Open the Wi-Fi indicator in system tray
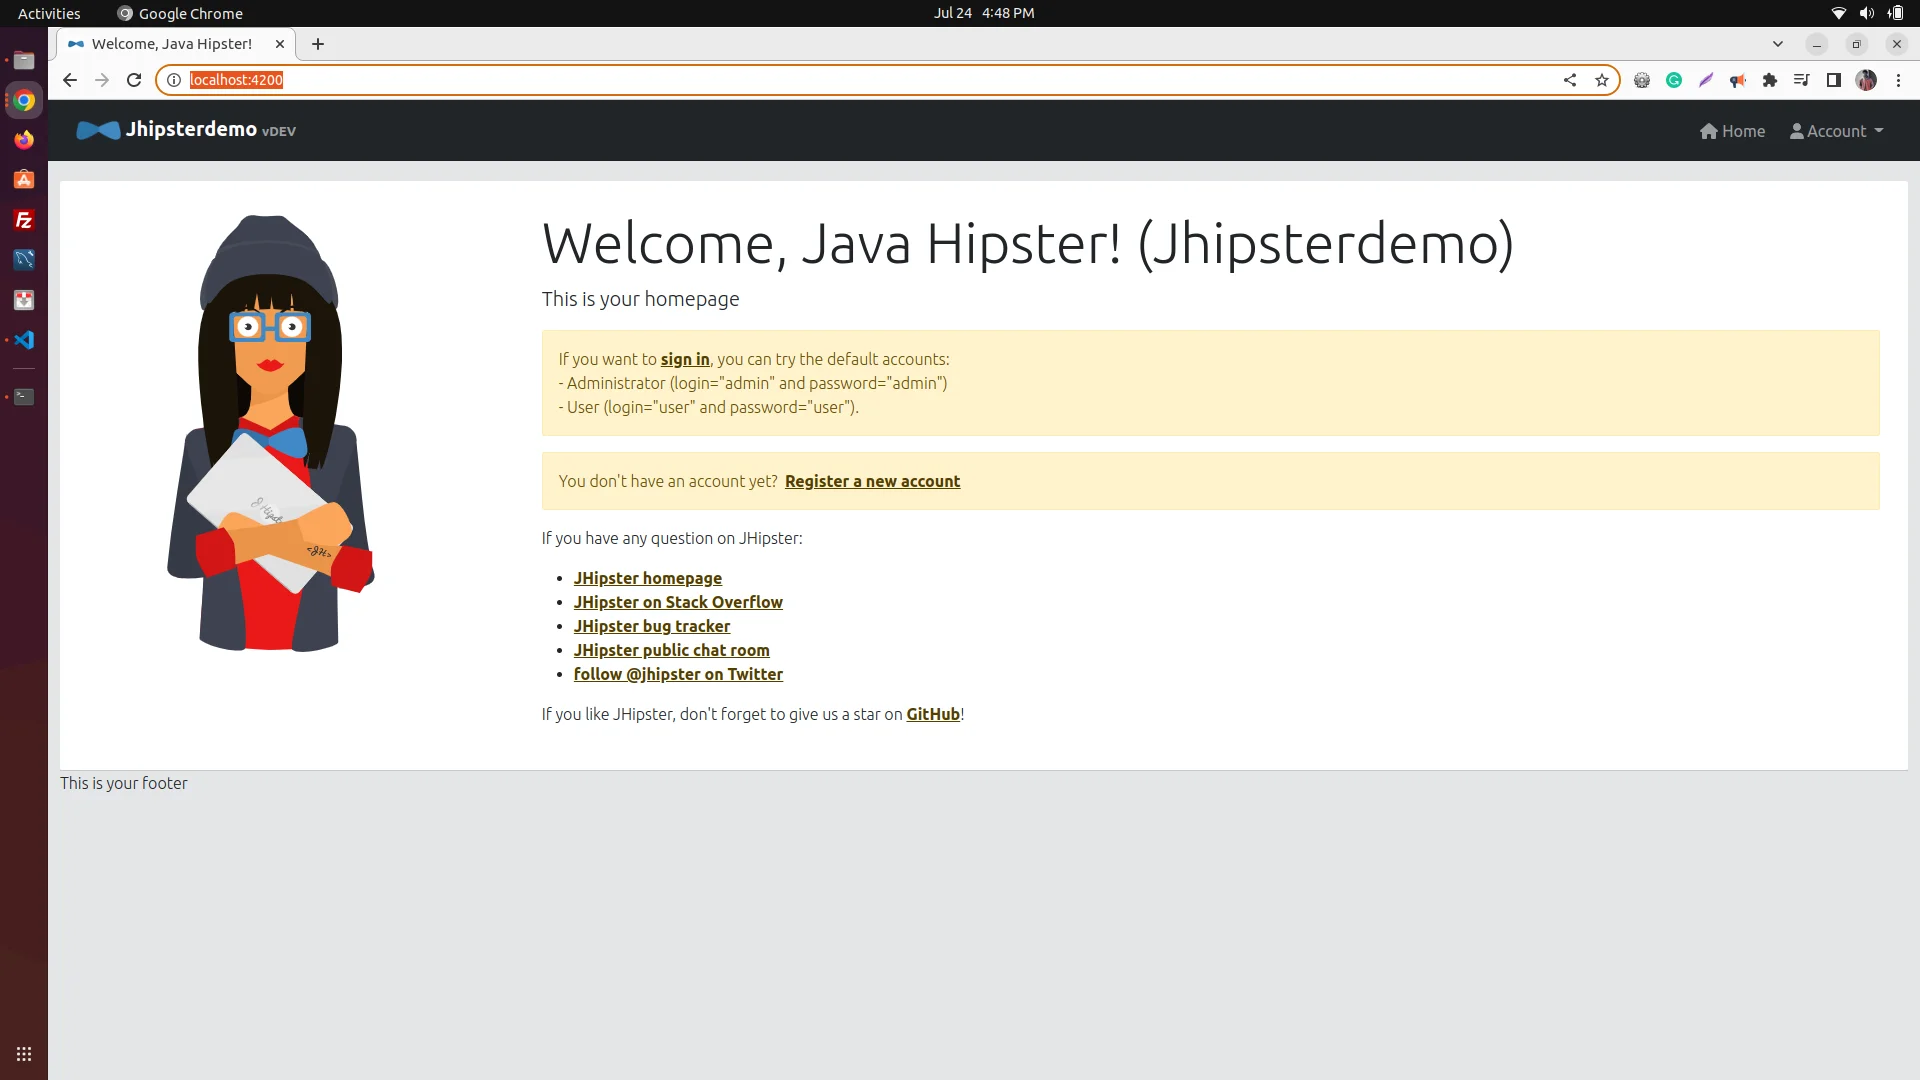The width and height of the screenshot is (1920, 1080). (1838, 13)
